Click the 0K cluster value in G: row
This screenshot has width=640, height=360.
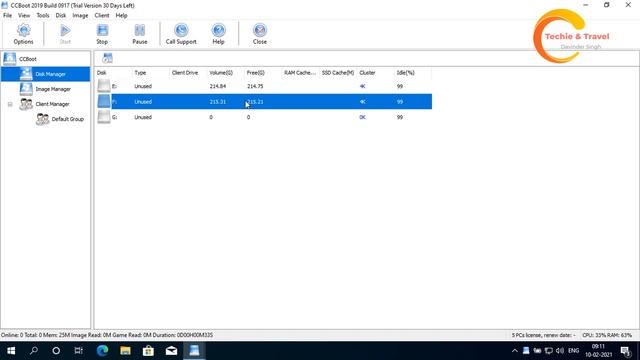(362, 117)
